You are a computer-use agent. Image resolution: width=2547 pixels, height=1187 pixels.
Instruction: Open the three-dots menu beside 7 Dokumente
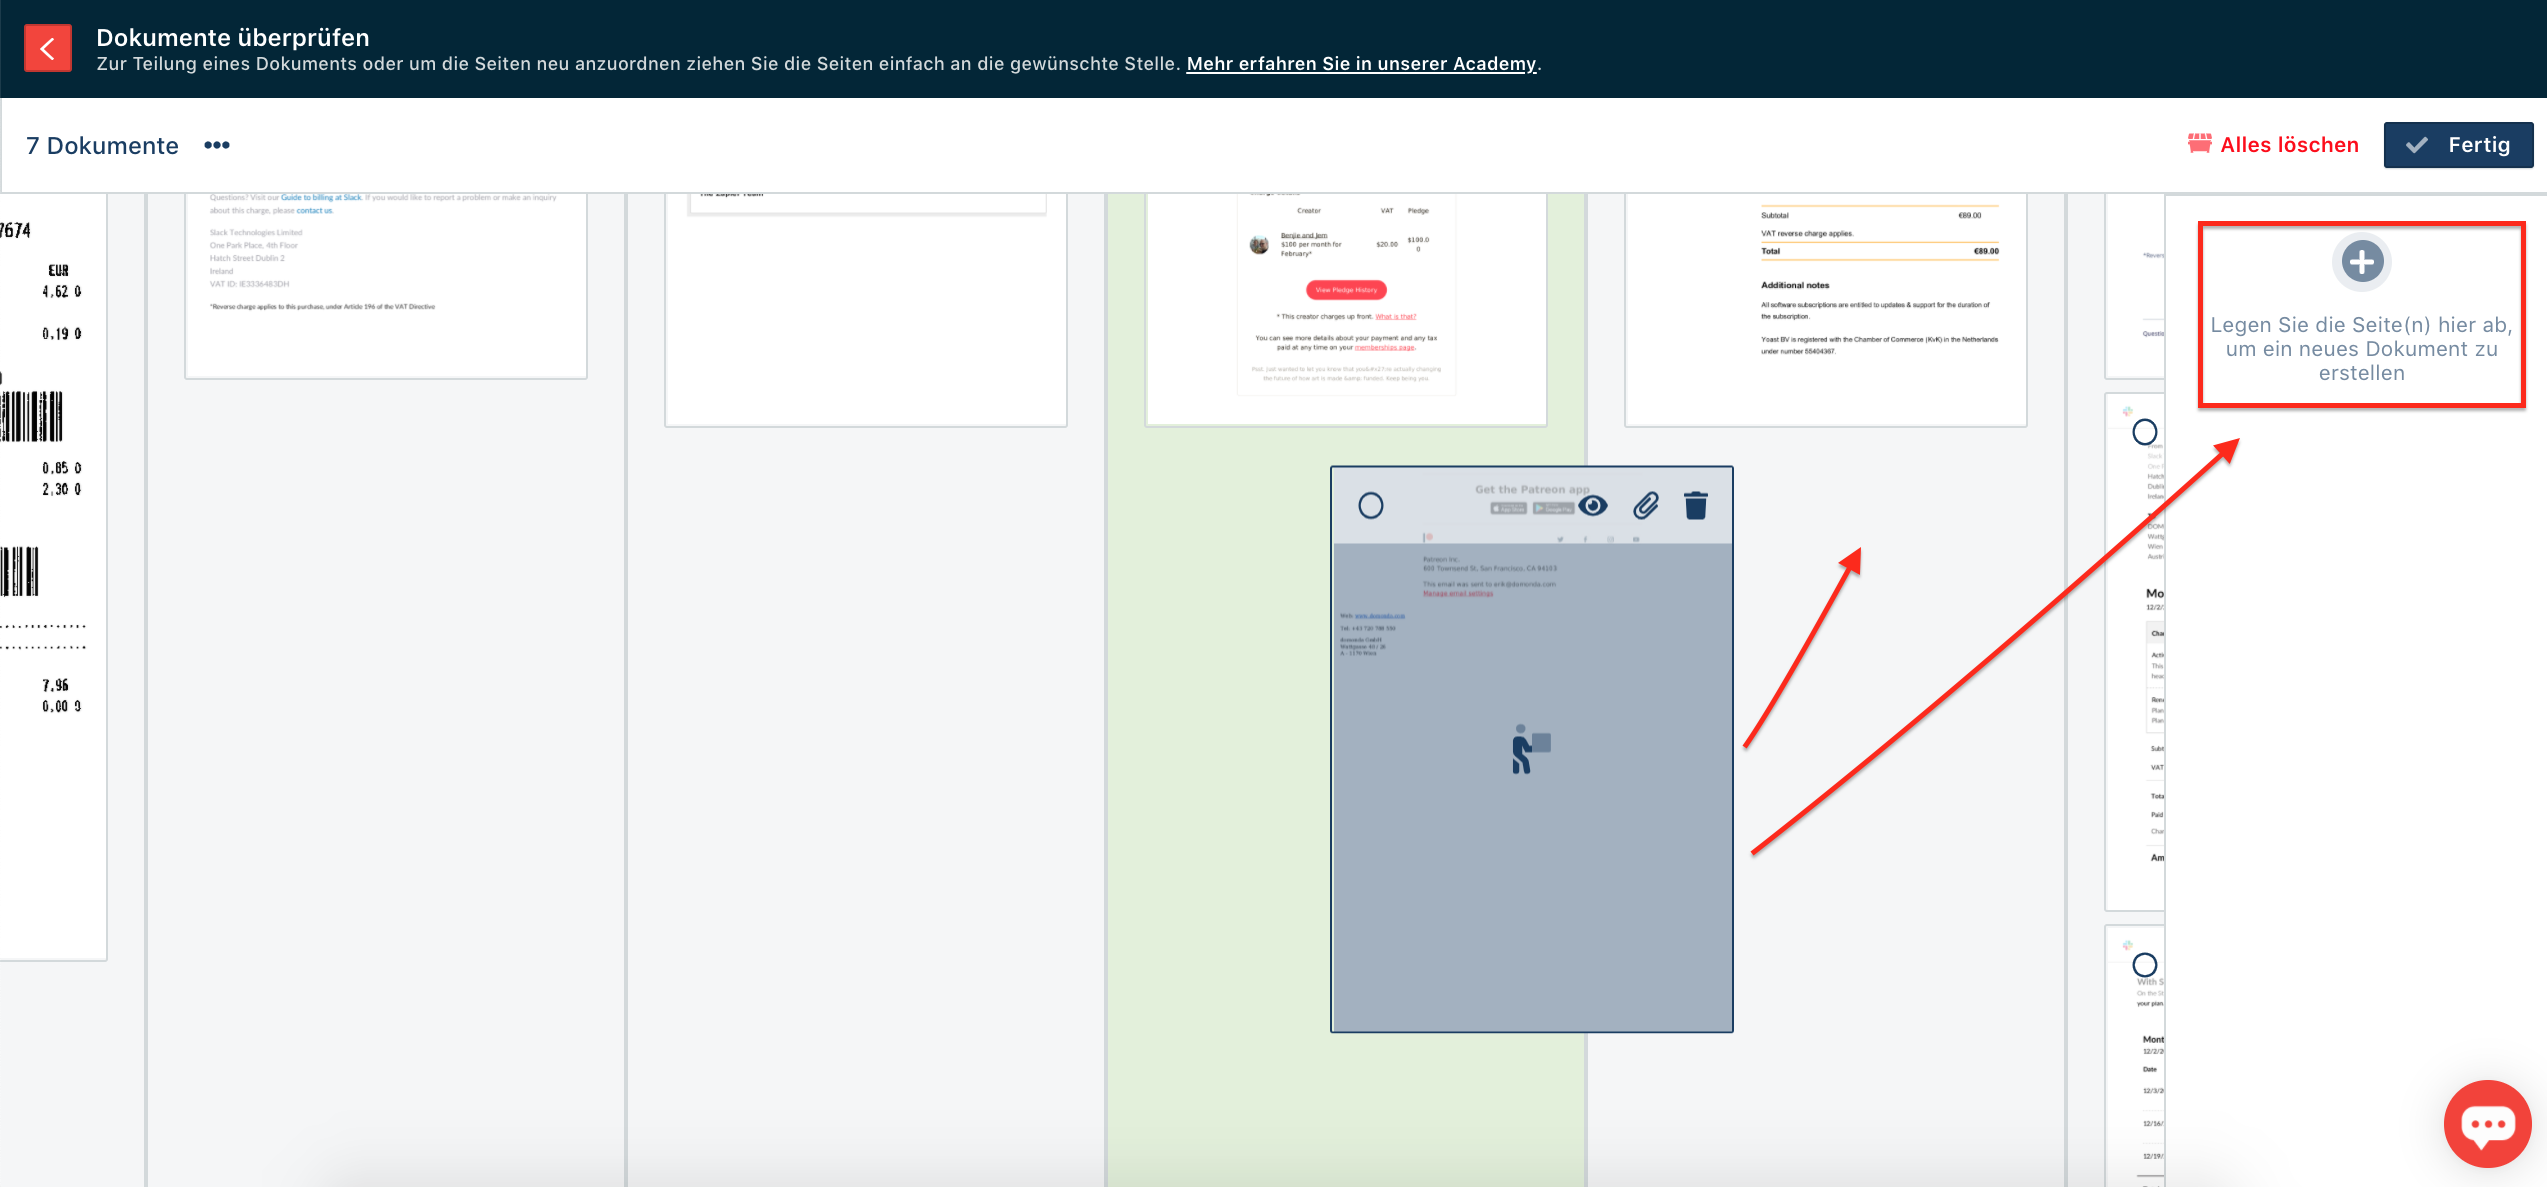[x=217, y=145]
